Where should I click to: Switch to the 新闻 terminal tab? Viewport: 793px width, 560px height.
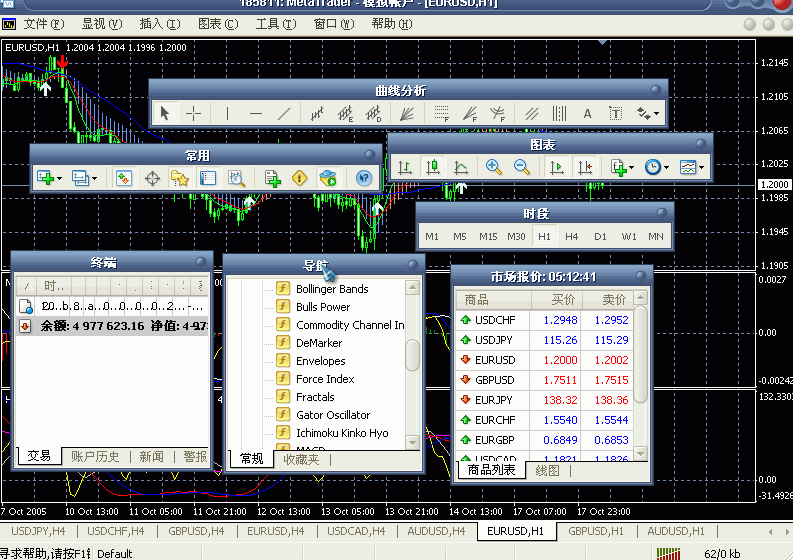click(151, 457)
